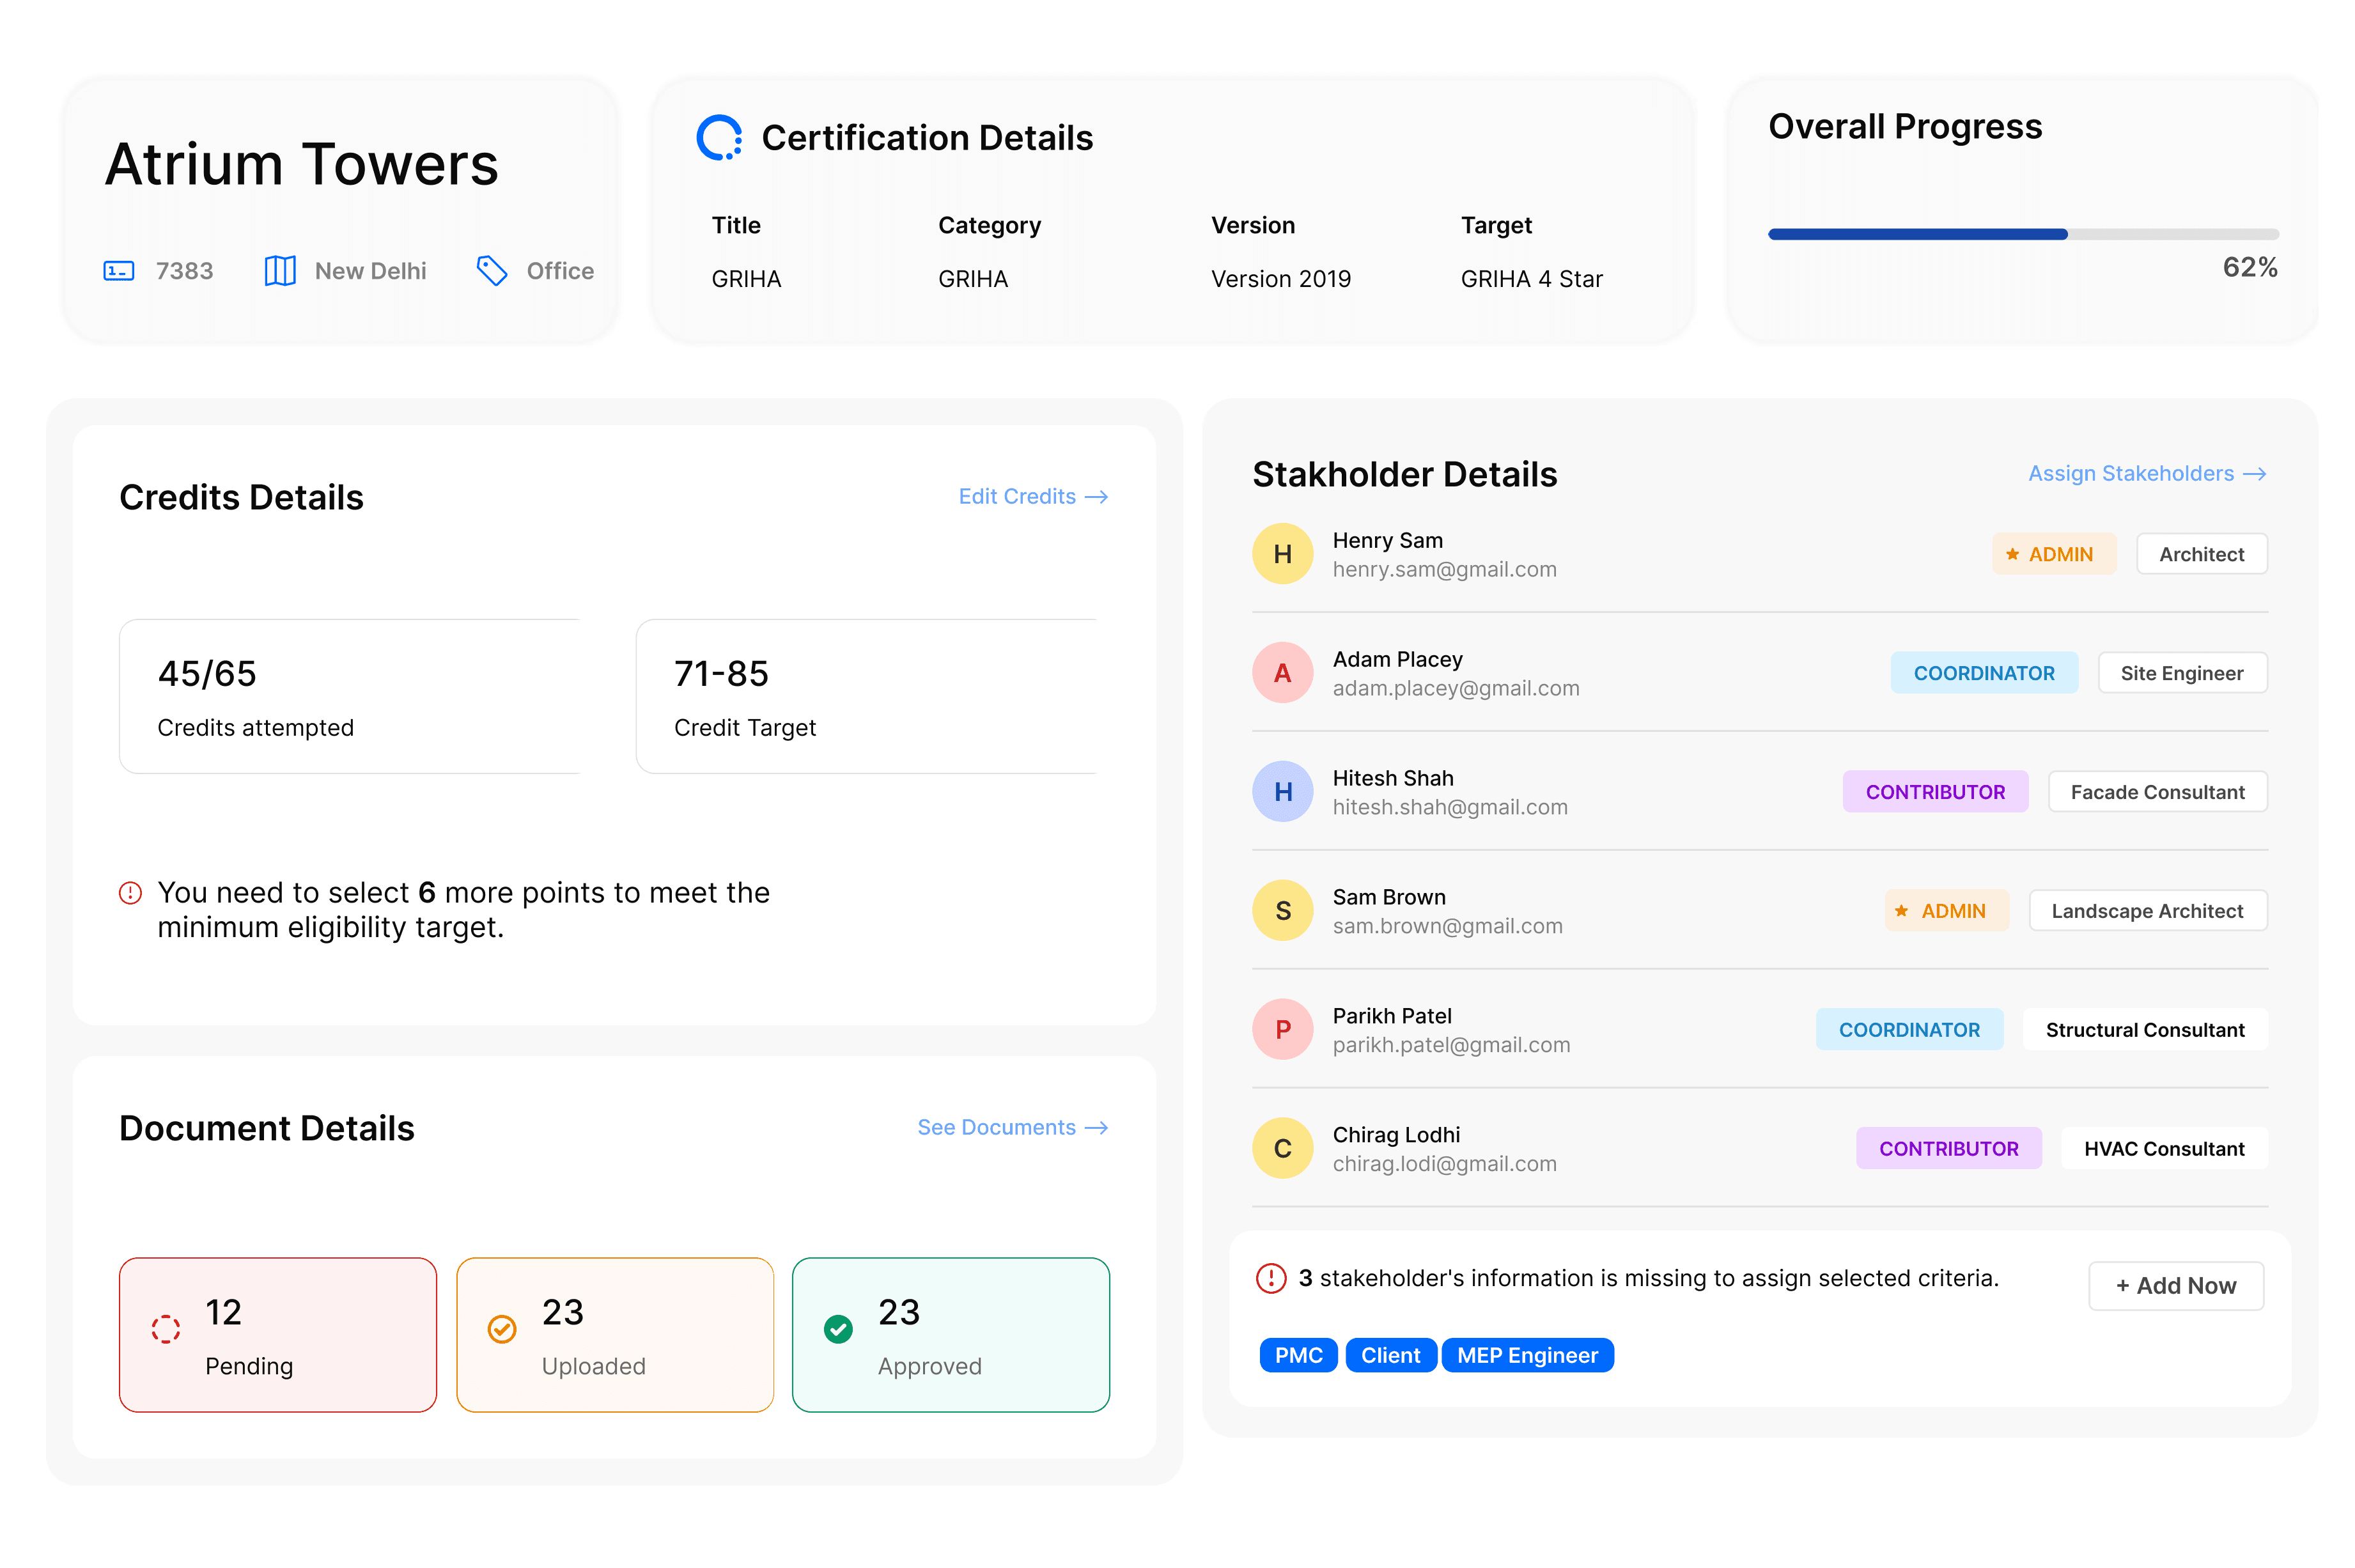Click the arrow icon next to Assign Stakeholders
Viewport: 2355px width, 1568px height.
[2254, 474]
